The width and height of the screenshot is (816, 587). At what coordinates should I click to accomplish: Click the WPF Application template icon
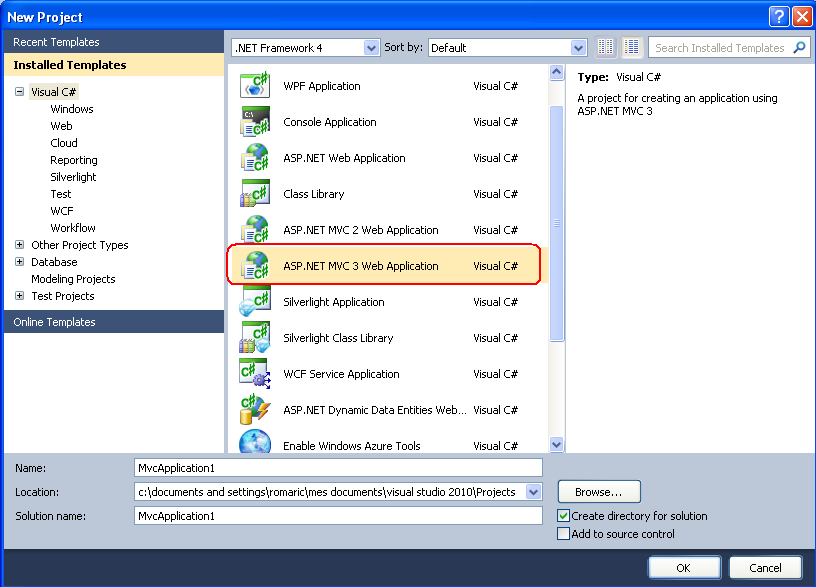pos(255,86)
